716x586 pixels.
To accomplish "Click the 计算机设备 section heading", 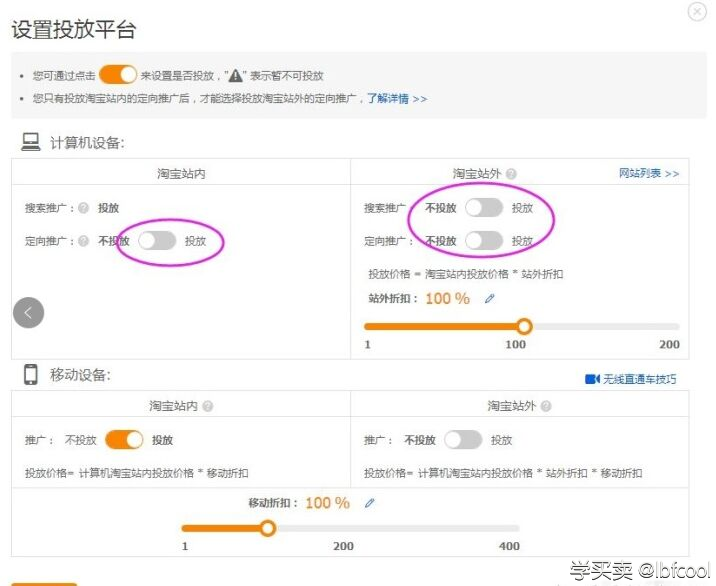I will click(x=87, y=143).
